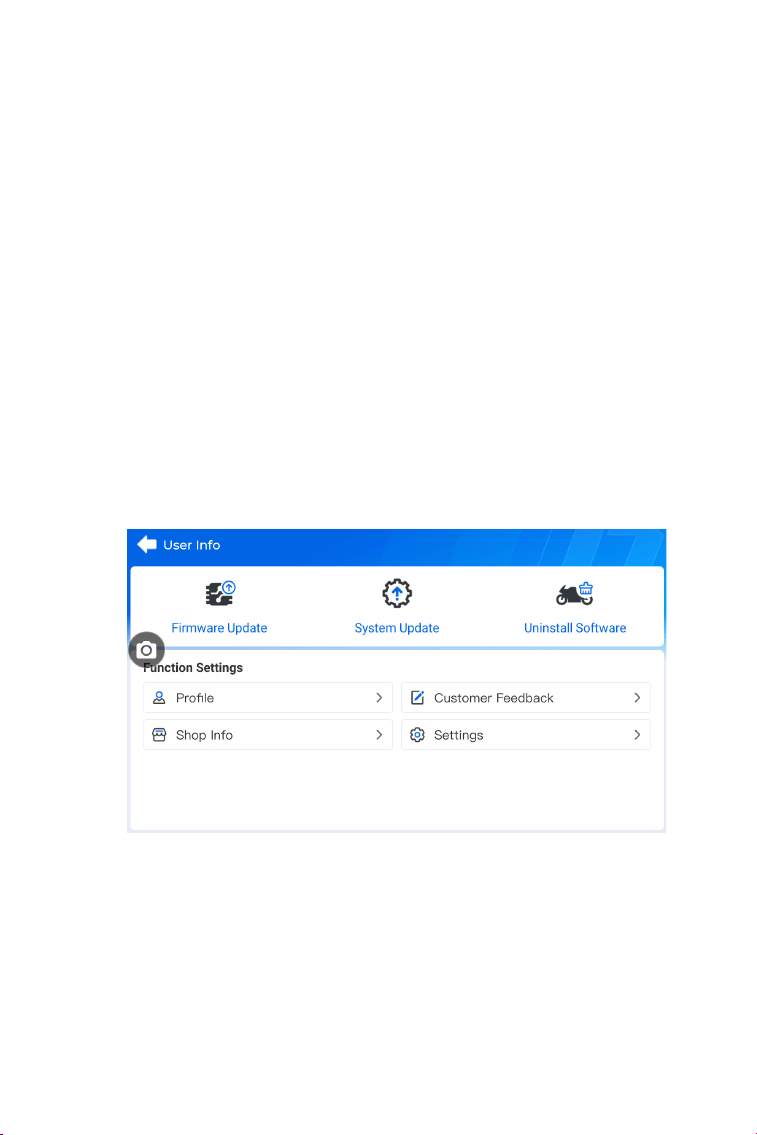Screen dimensions: 757x1135
Task: Expand Customer Feedback row chevron
Action: coord(637,698)
